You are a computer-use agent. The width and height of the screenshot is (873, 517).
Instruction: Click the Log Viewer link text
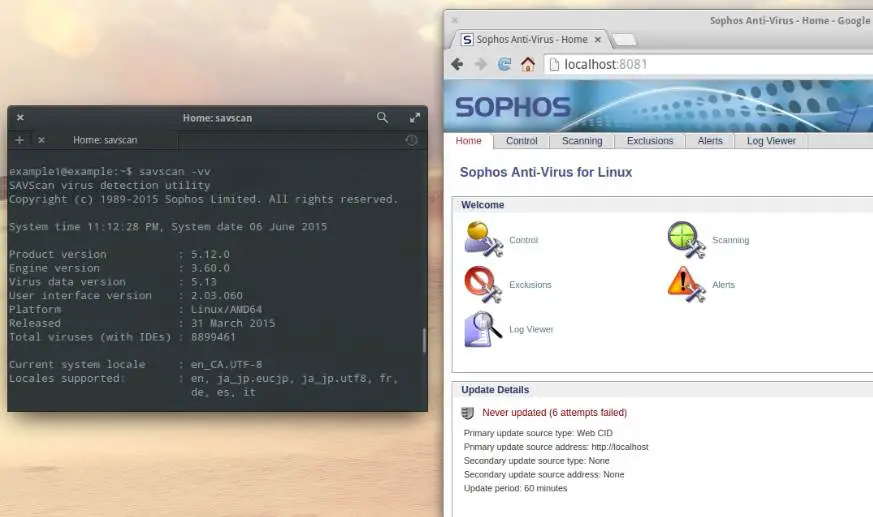click(531, 329)
